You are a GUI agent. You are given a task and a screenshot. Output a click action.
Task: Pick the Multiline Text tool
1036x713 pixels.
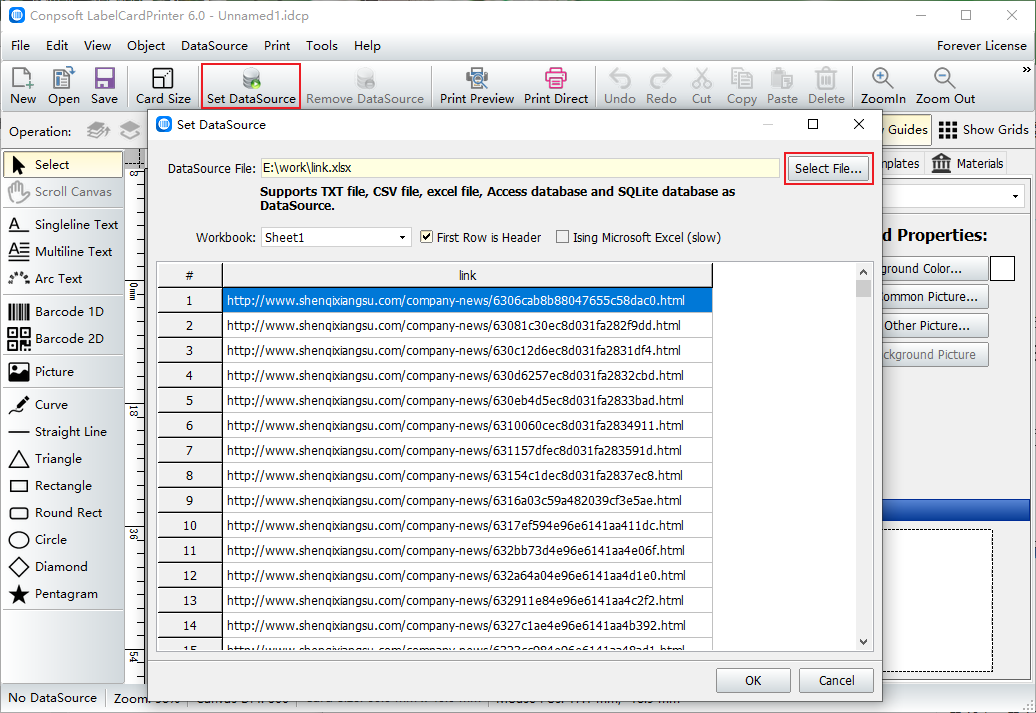(63, 252)
